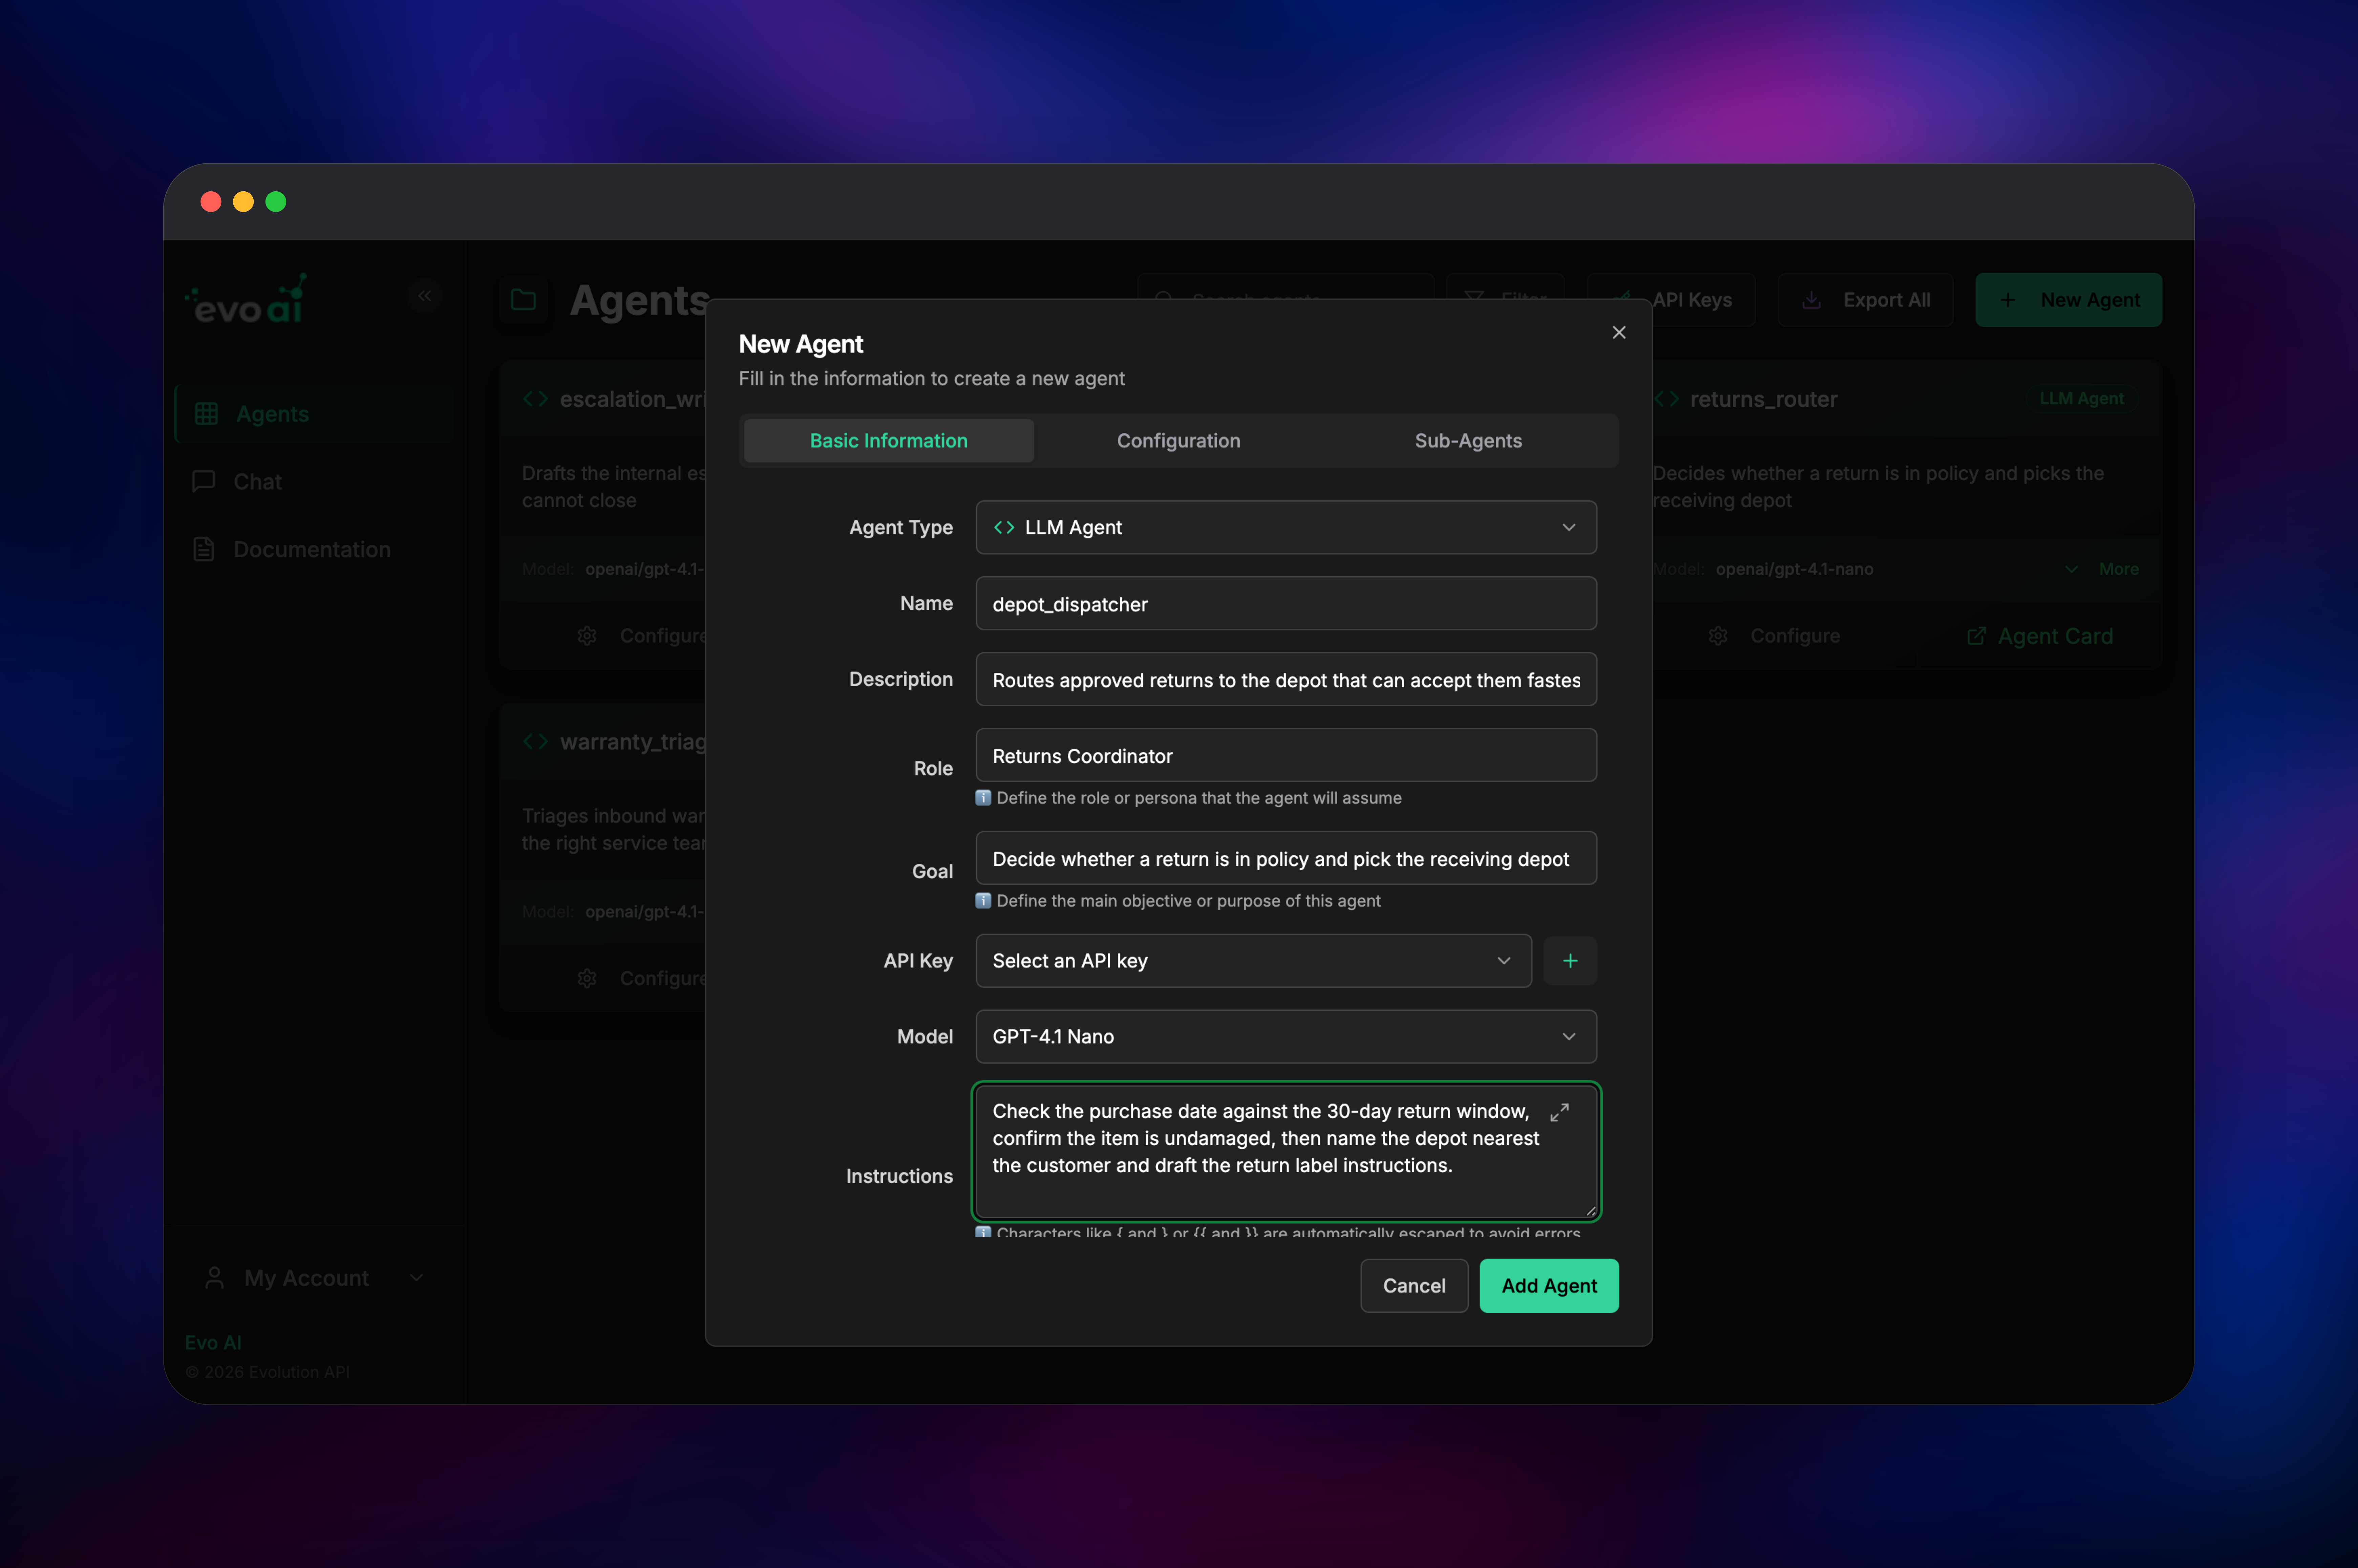
Task: Click the Agents folder icon in the header
Action: coord(523,300)
